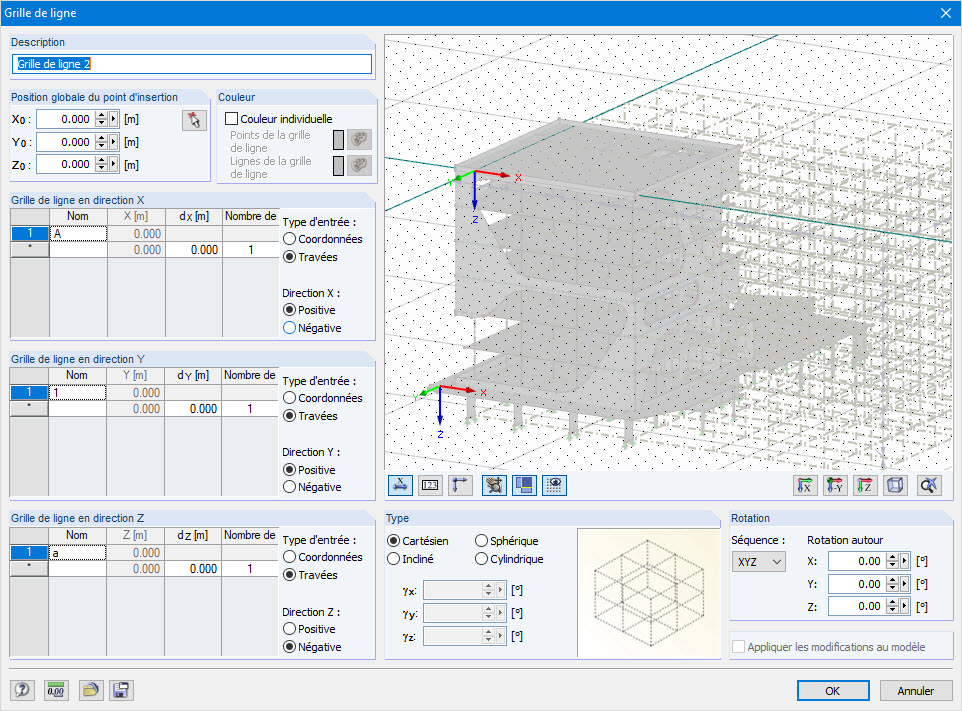Select Positive for Direction Z
The height and width of the screenshot is (711, 962).
tap(290, 629)
